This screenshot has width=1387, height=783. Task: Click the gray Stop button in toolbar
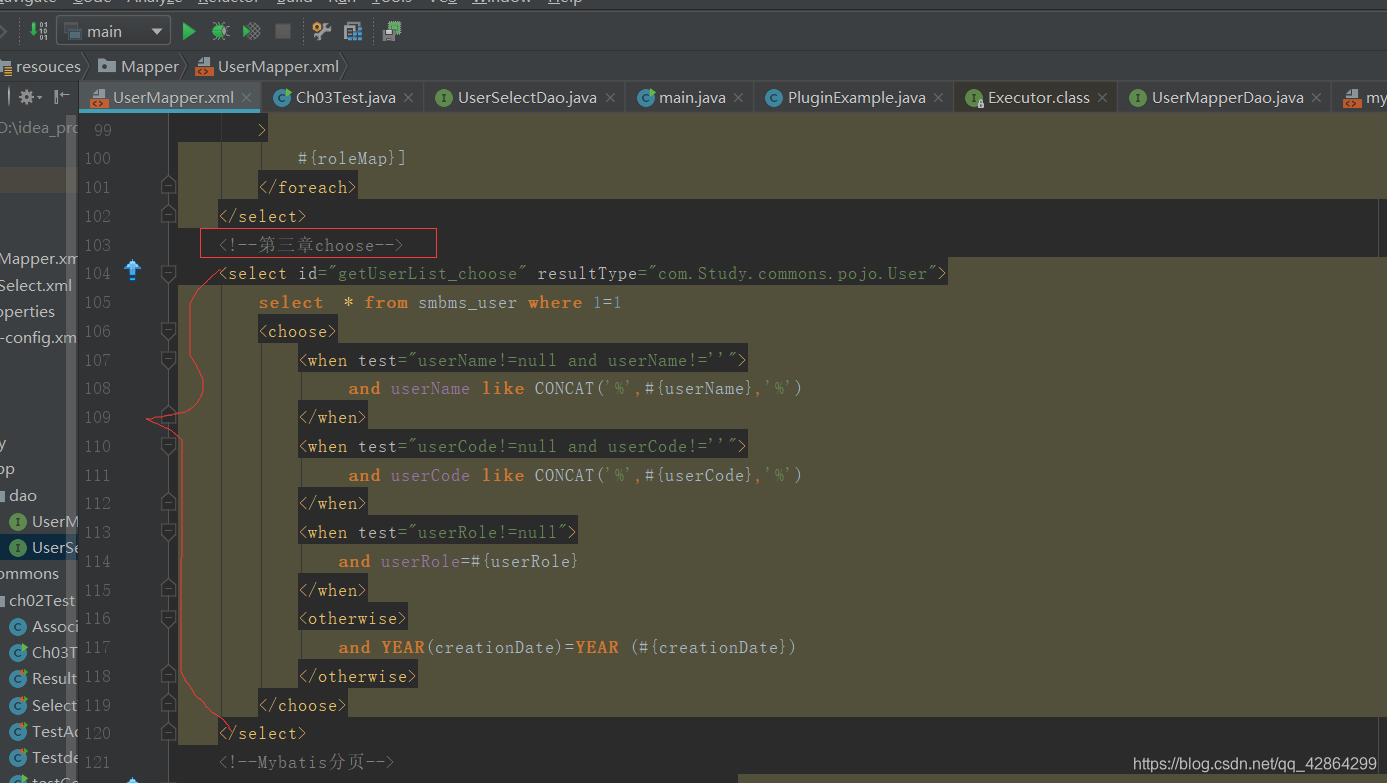click(x=283, y=31)
